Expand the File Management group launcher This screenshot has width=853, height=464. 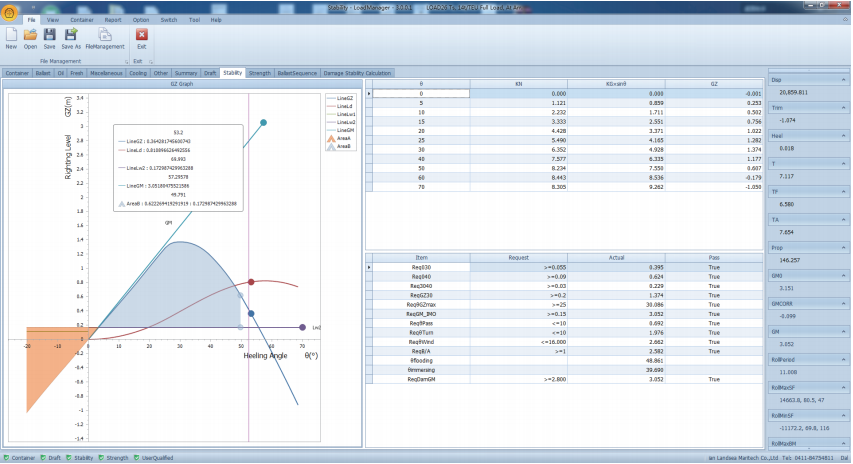(125, 61)
